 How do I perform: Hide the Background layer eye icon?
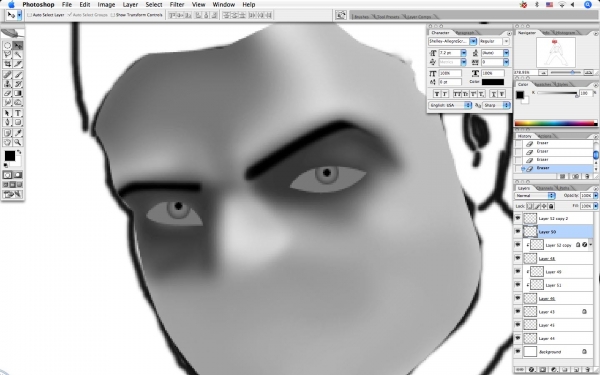pos(518,351)
